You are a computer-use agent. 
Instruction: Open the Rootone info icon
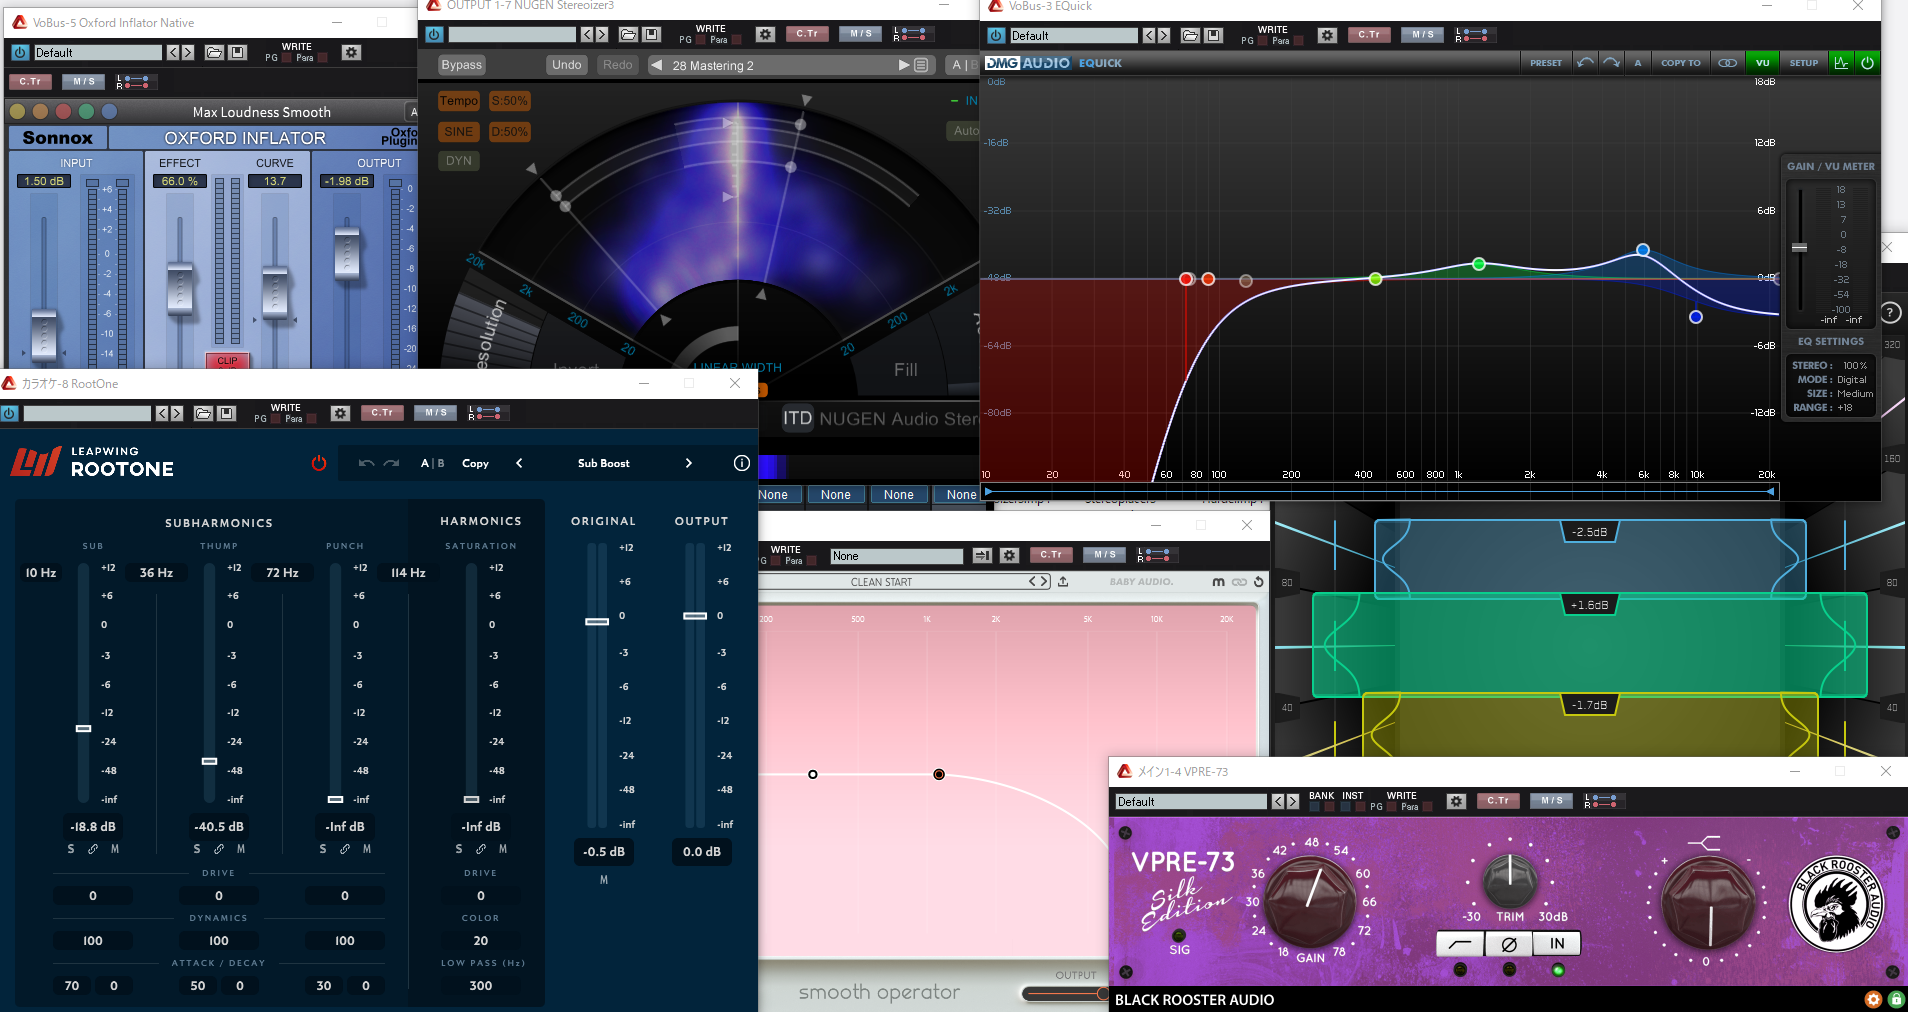pyautogui.click(x=741, y=463)
